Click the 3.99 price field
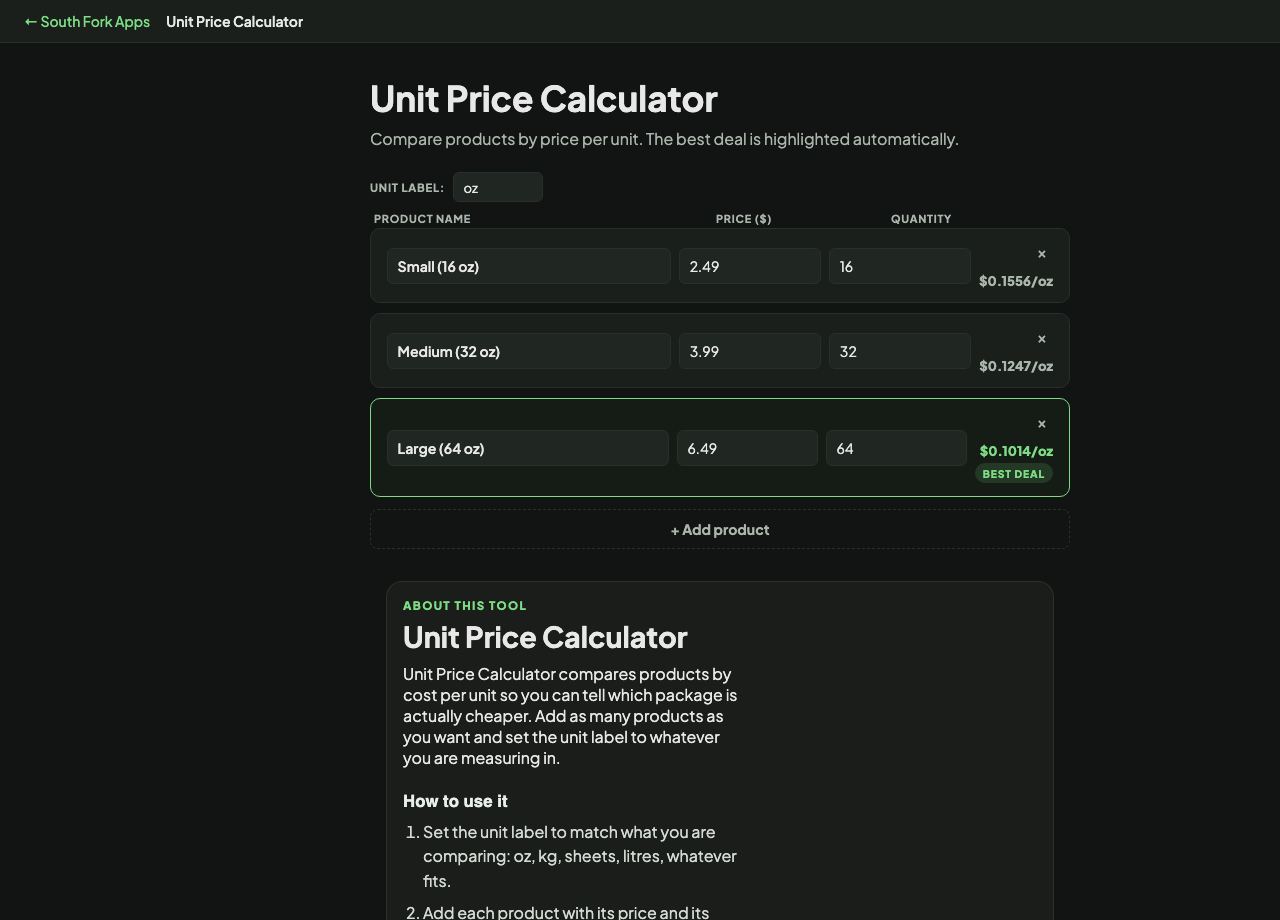This screenshot has height=920, width=1280. (750, 351)
